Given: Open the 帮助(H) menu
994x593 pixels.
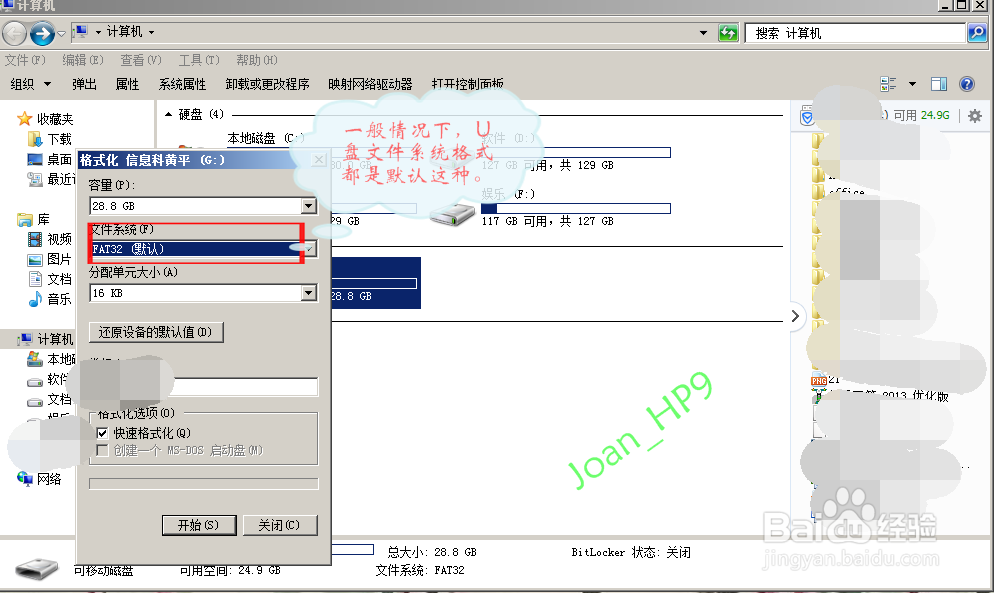Looking at the screenshot, I should (x=257, y=60).
